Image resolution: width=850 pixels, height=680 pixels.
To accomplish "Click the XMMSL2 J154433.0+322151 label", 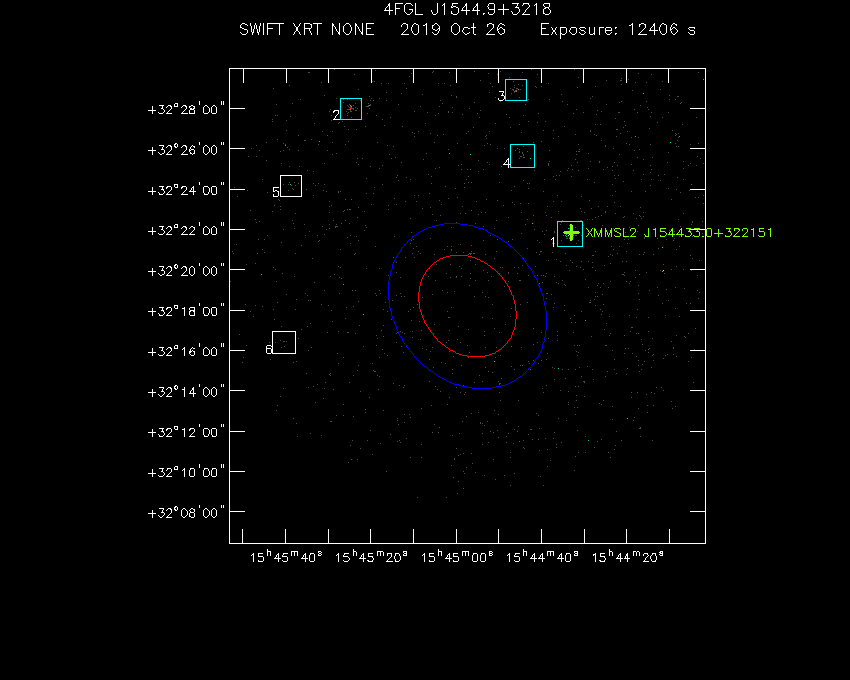I will click(x=679, y=233).
